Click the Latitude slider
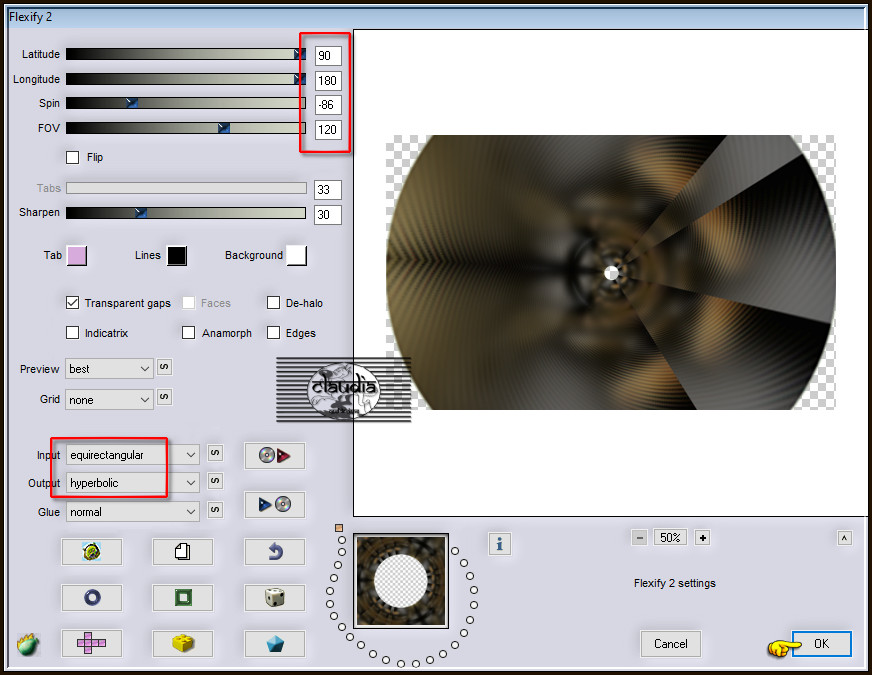Image resolution: width=872 pixels, height=675 pixels. (186, 54)
